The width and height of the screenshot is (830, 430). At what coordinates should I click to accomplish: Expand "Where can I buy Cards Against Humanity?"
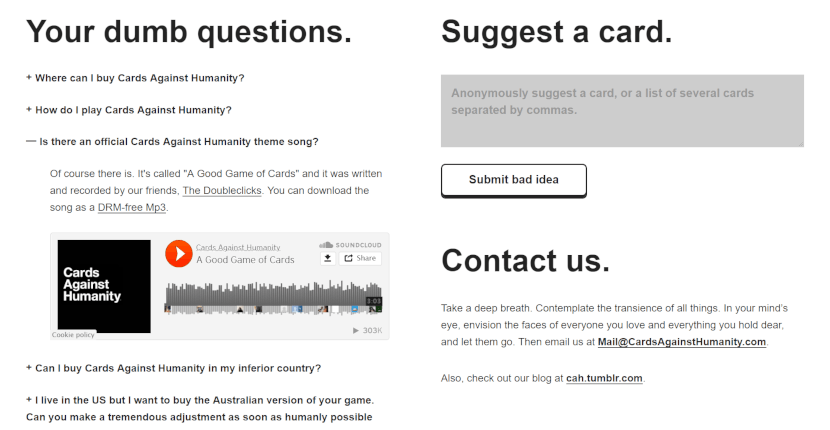pos(135,78)
